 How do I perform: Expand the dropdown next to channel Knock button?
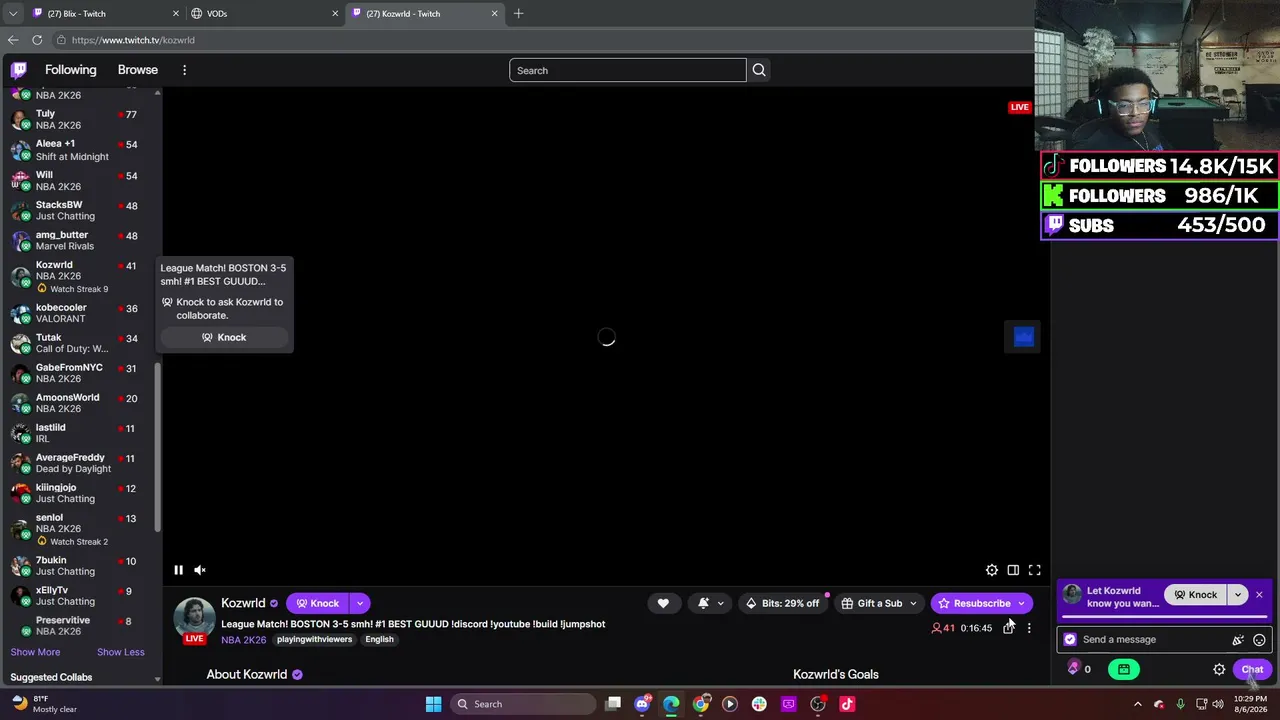click(x=360, y=603)
